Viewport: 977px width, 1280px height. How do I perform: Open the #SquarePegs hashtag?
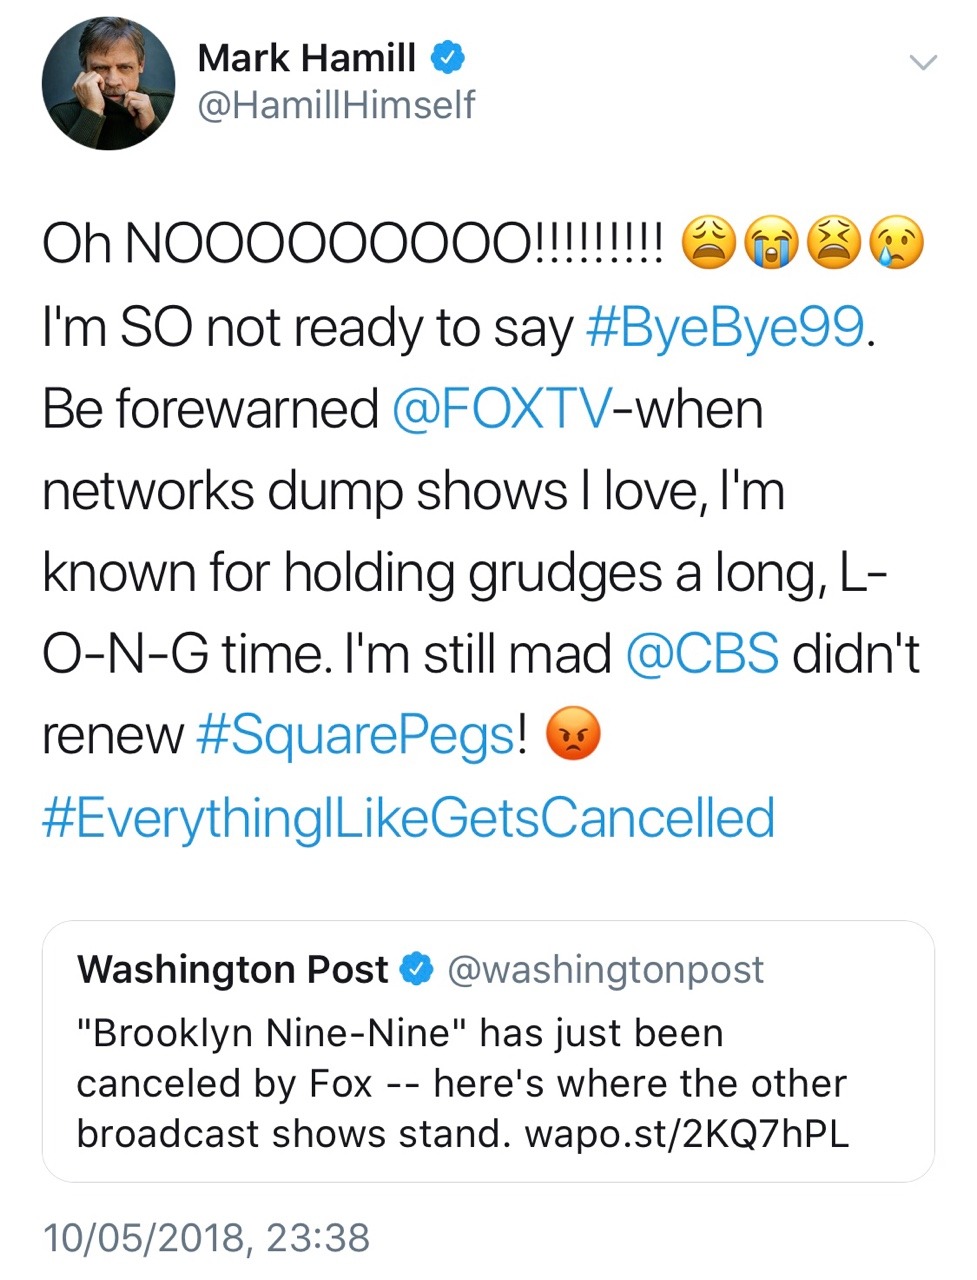click(x=356, y=737)
